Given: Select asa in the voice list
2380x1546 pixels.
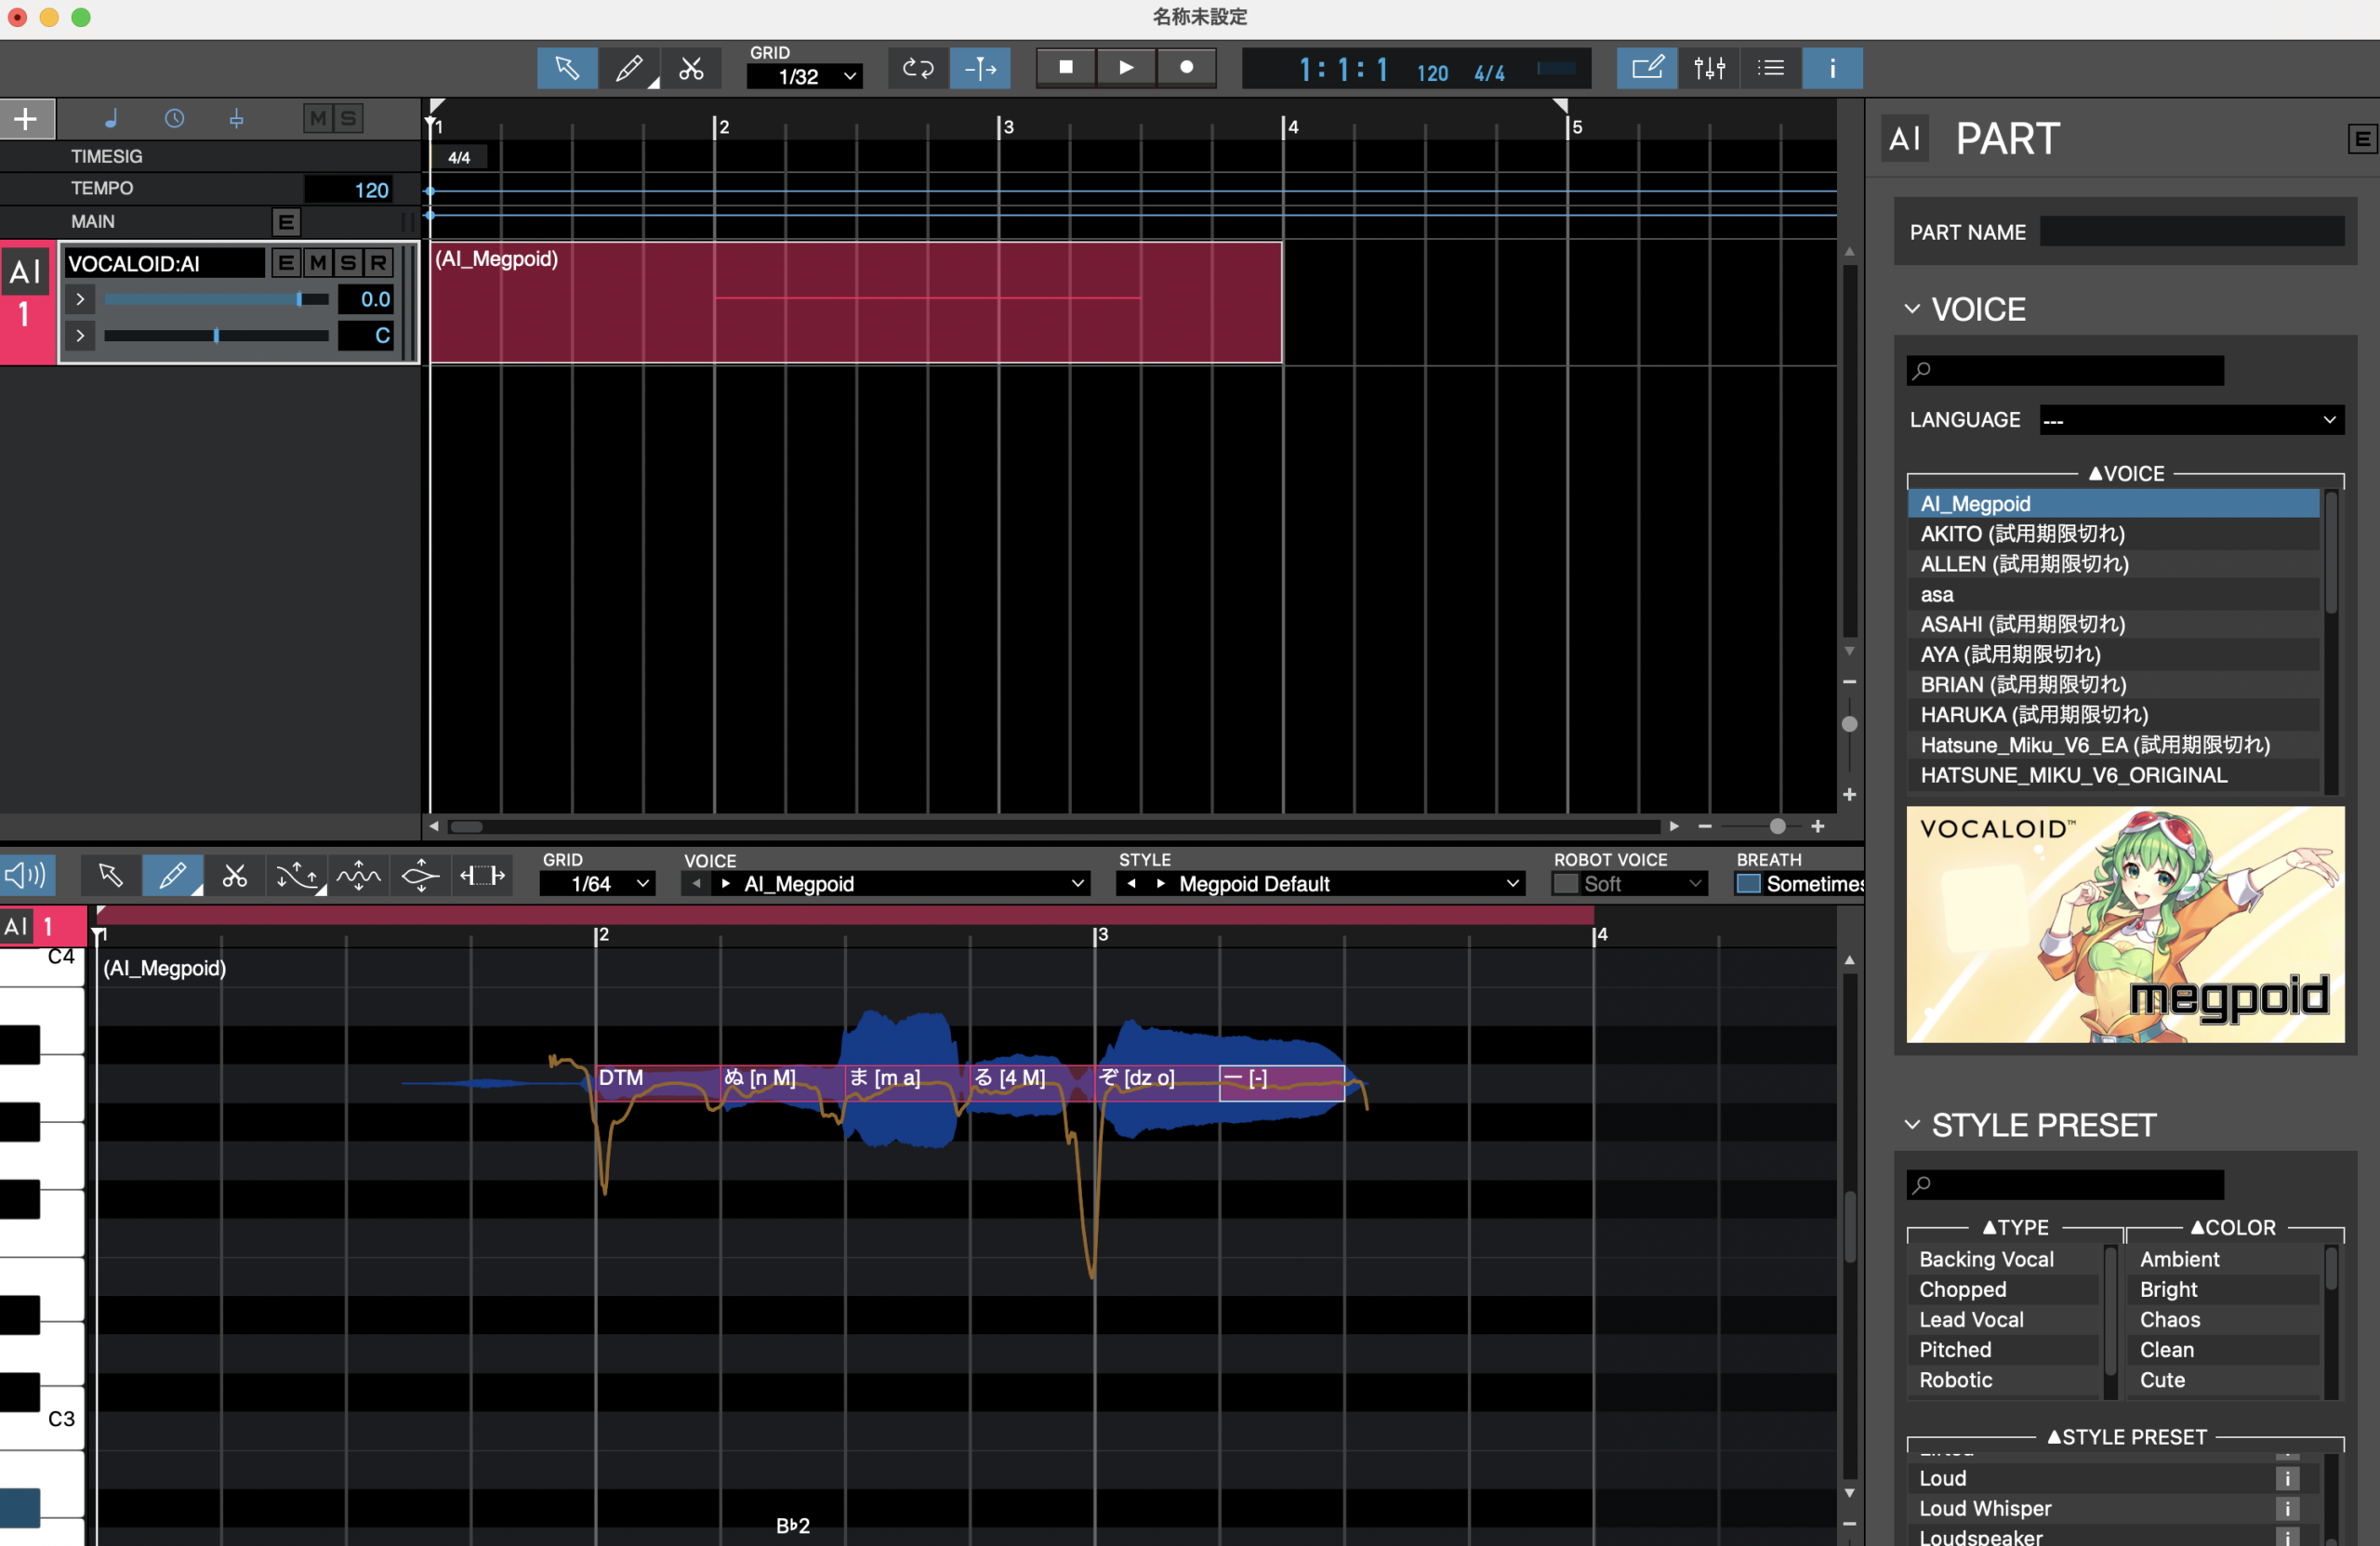Looking at the screenshot, I should pos(2112,595).
